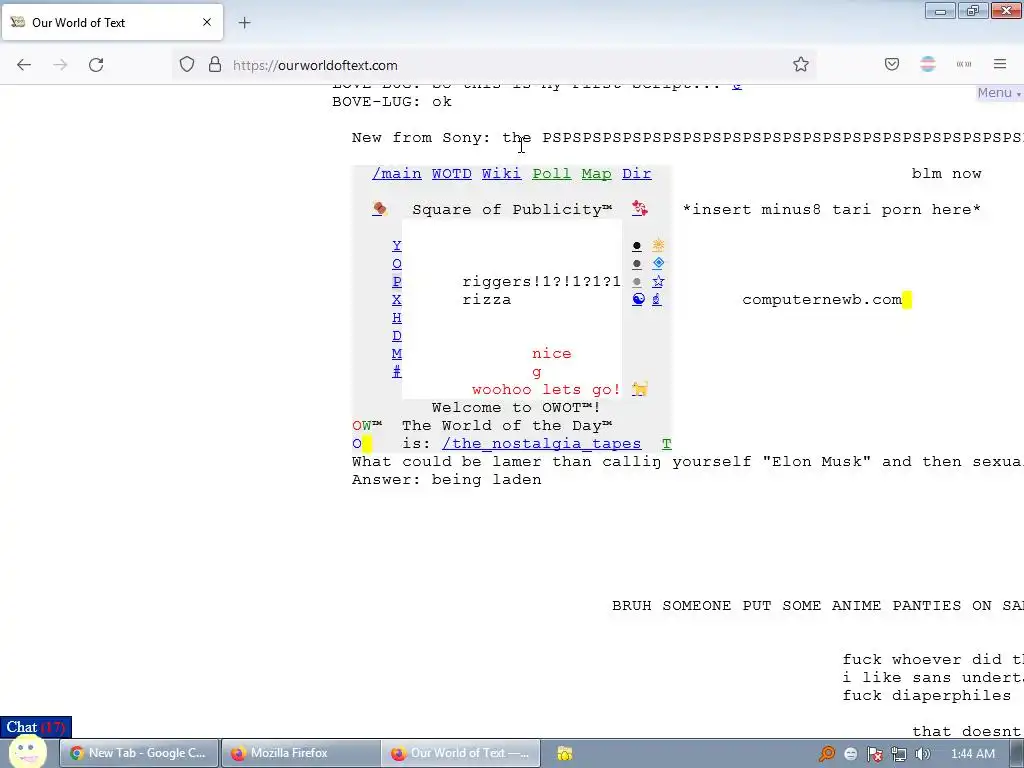The width and height of the screenshot is (1024, 768).
Task: Click the blue yin-yang icon link
Action: [638, 299]
